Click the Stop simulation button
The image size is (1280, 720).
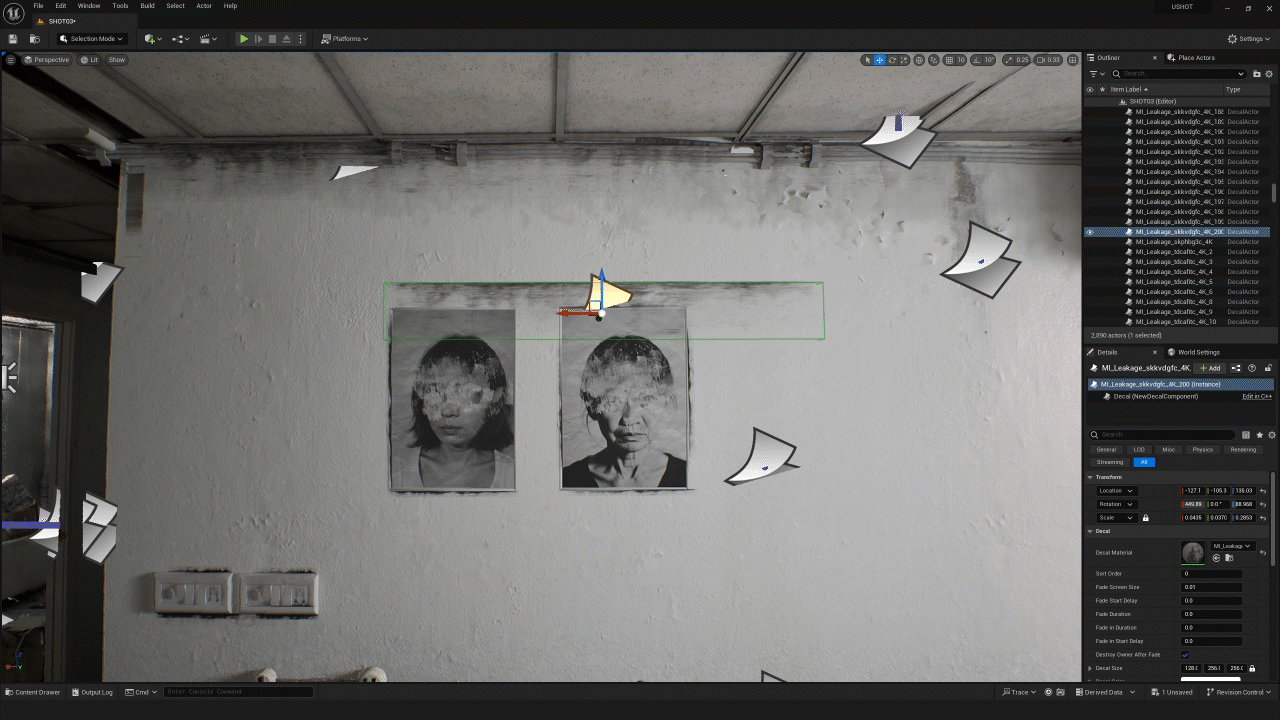(272, 39)
